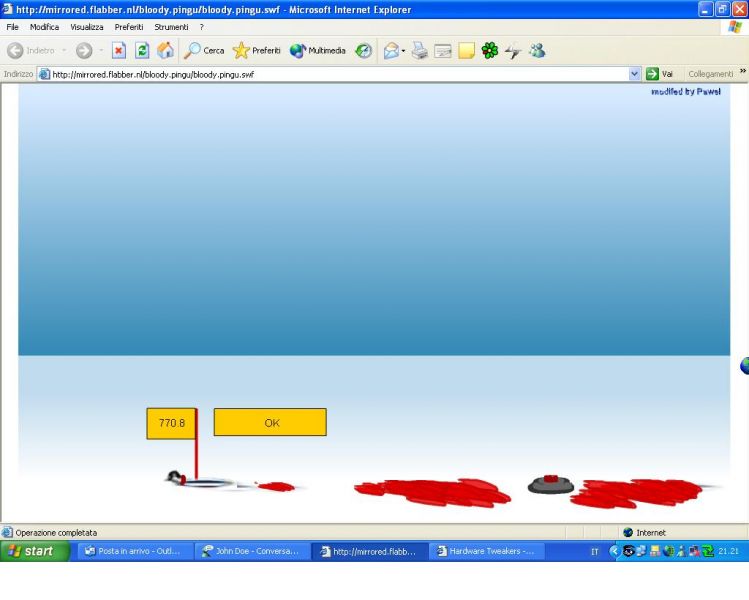This screenshot has height=600, width=749.
Task: Open Multimedia toolbar button
Action: [318, 51]
